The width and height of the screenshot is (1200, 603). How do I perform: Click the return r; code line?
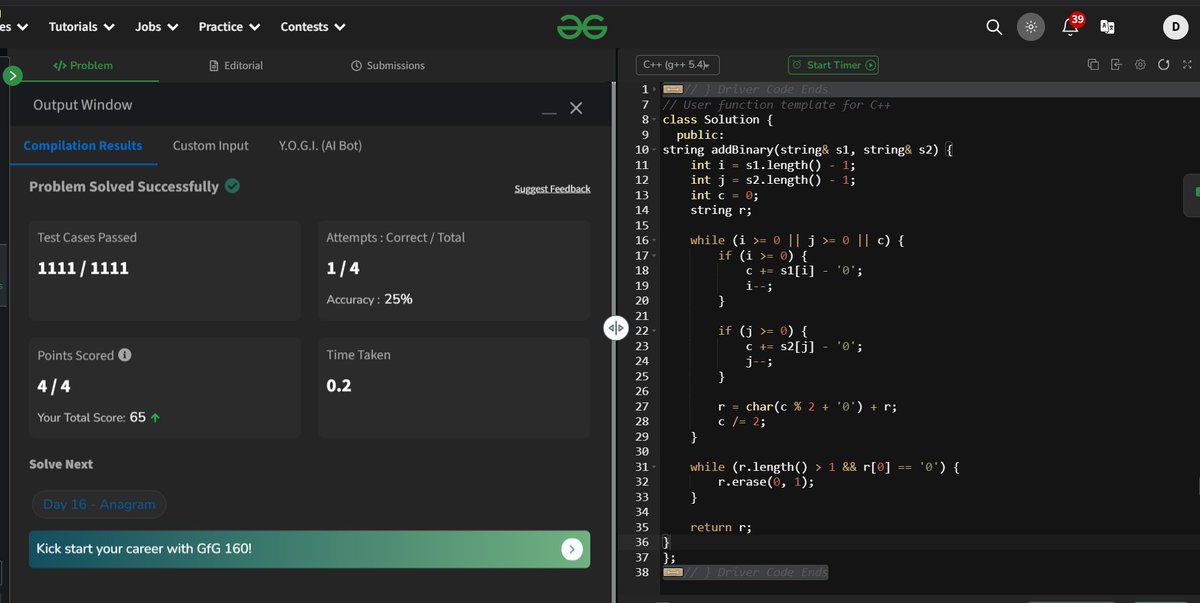tap(721, 527)
